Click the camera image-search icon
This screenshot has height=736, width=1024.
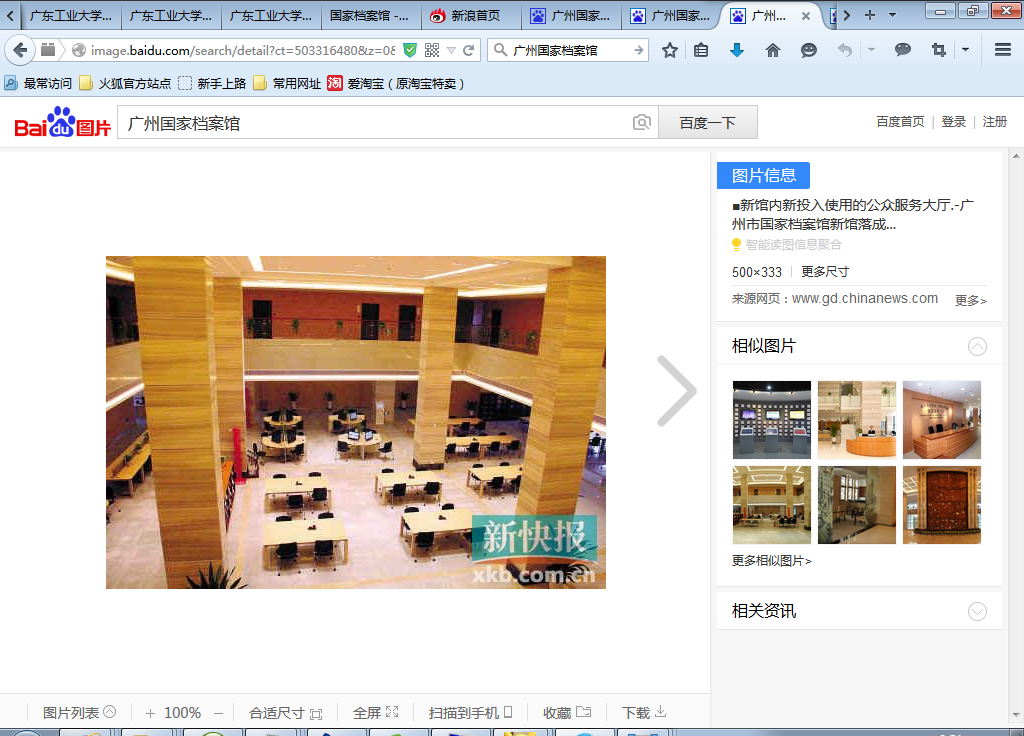[641, 123]
